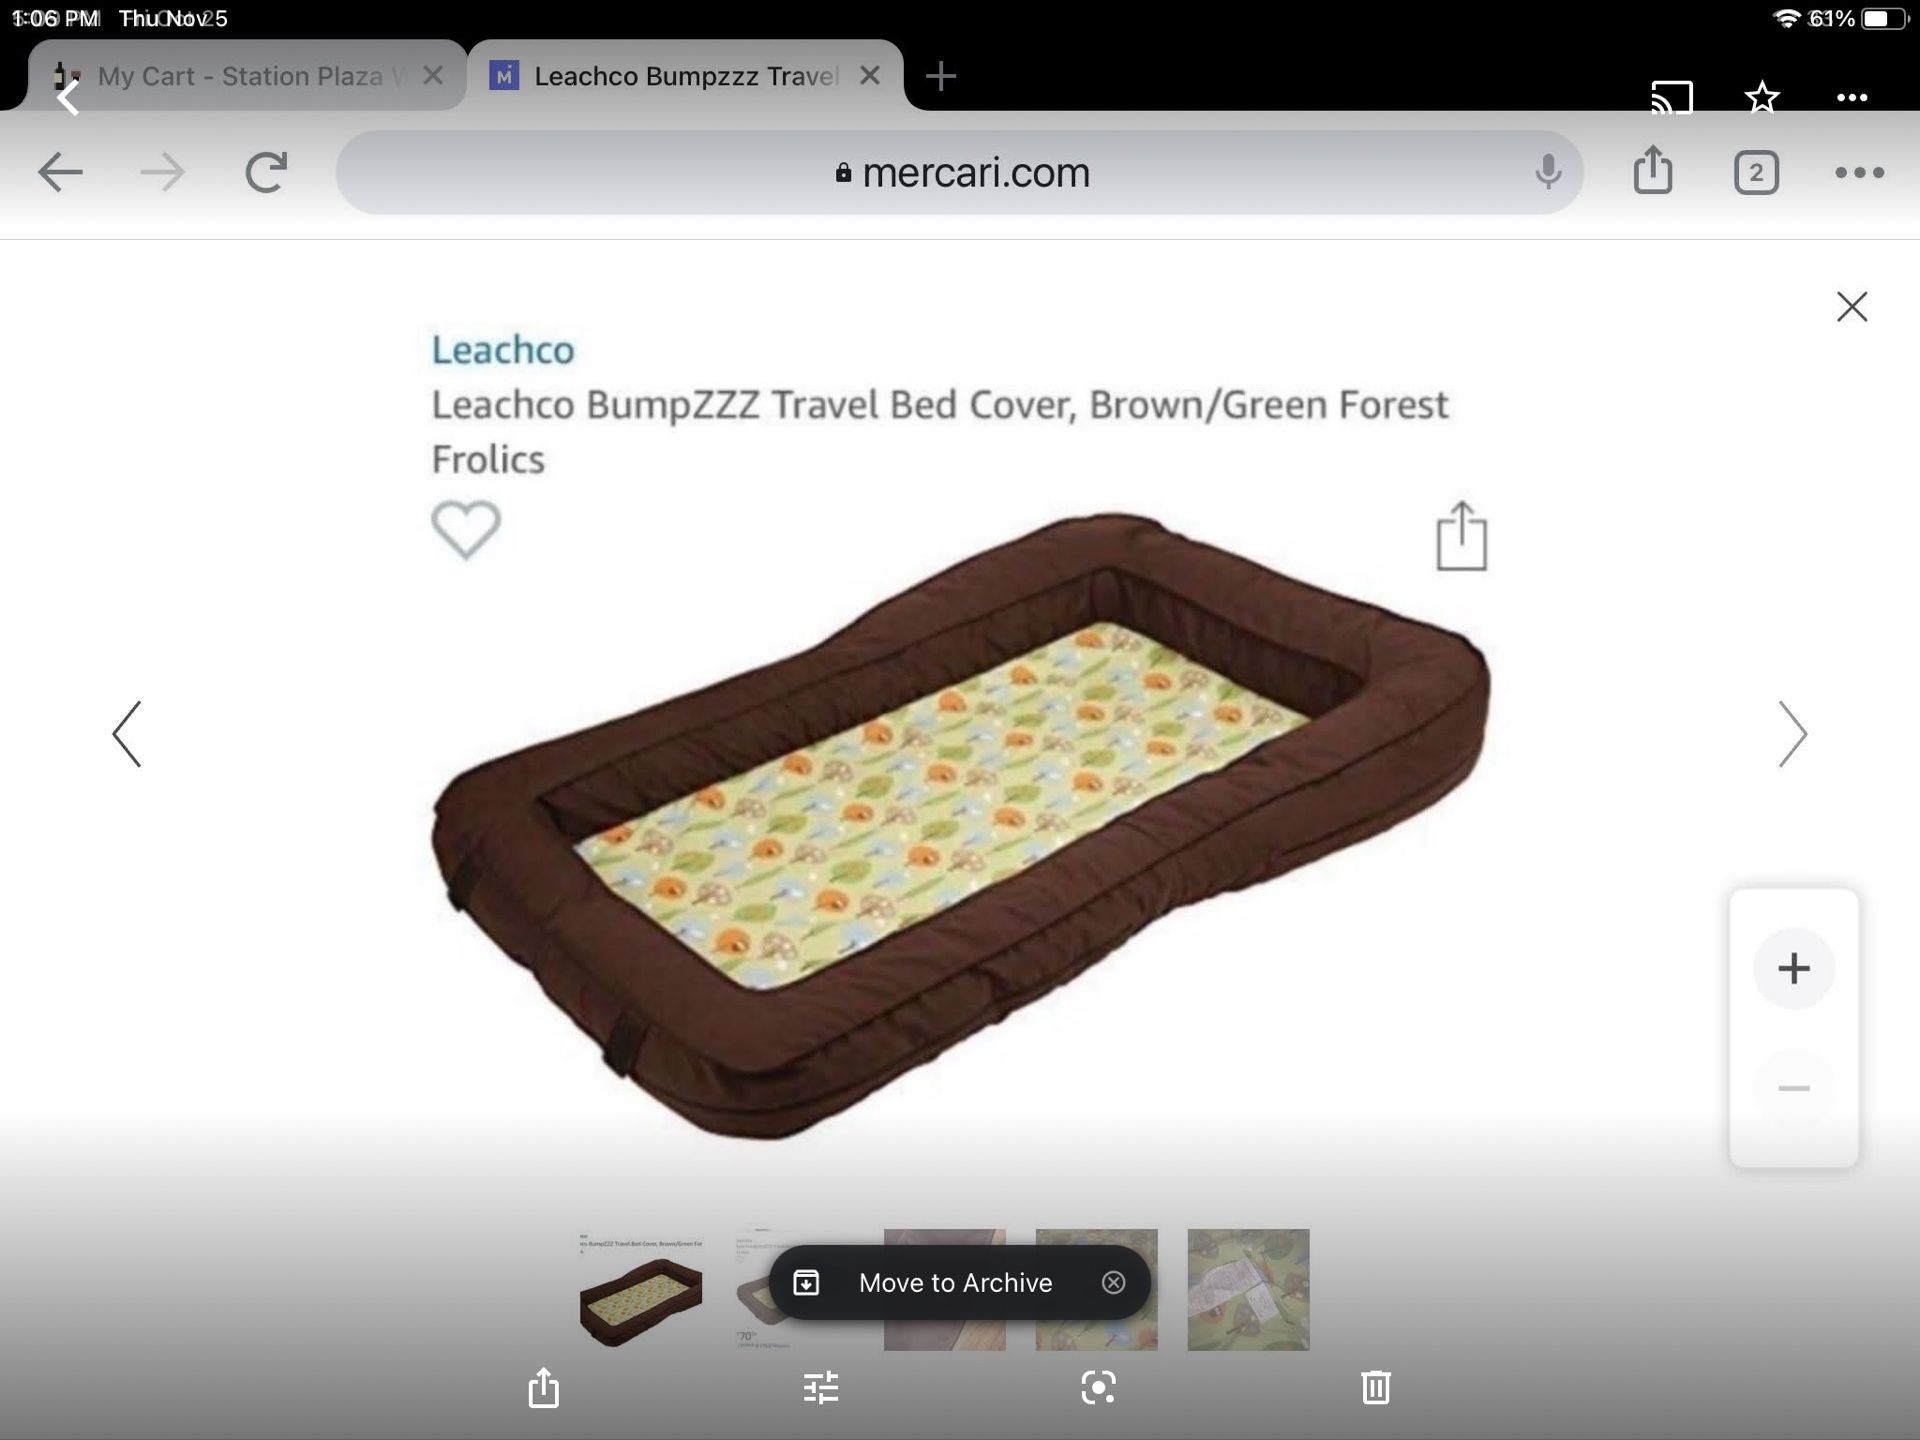Select the first bed cover thumbnail
Screen dimensions: 1920x1440
pos(641,1290)
